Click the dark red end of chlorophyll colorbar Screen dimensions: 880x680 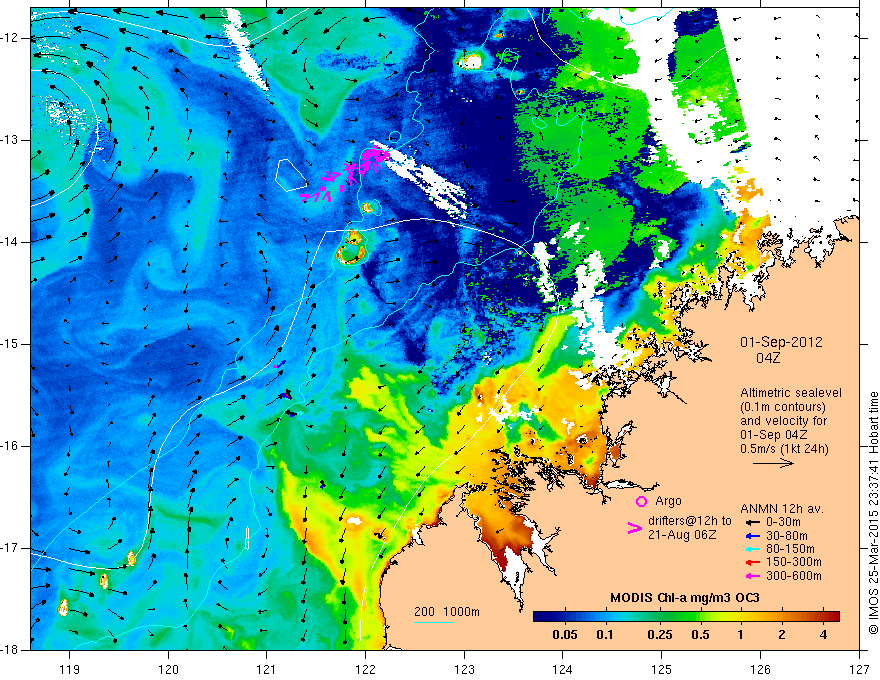coord(833,617)
